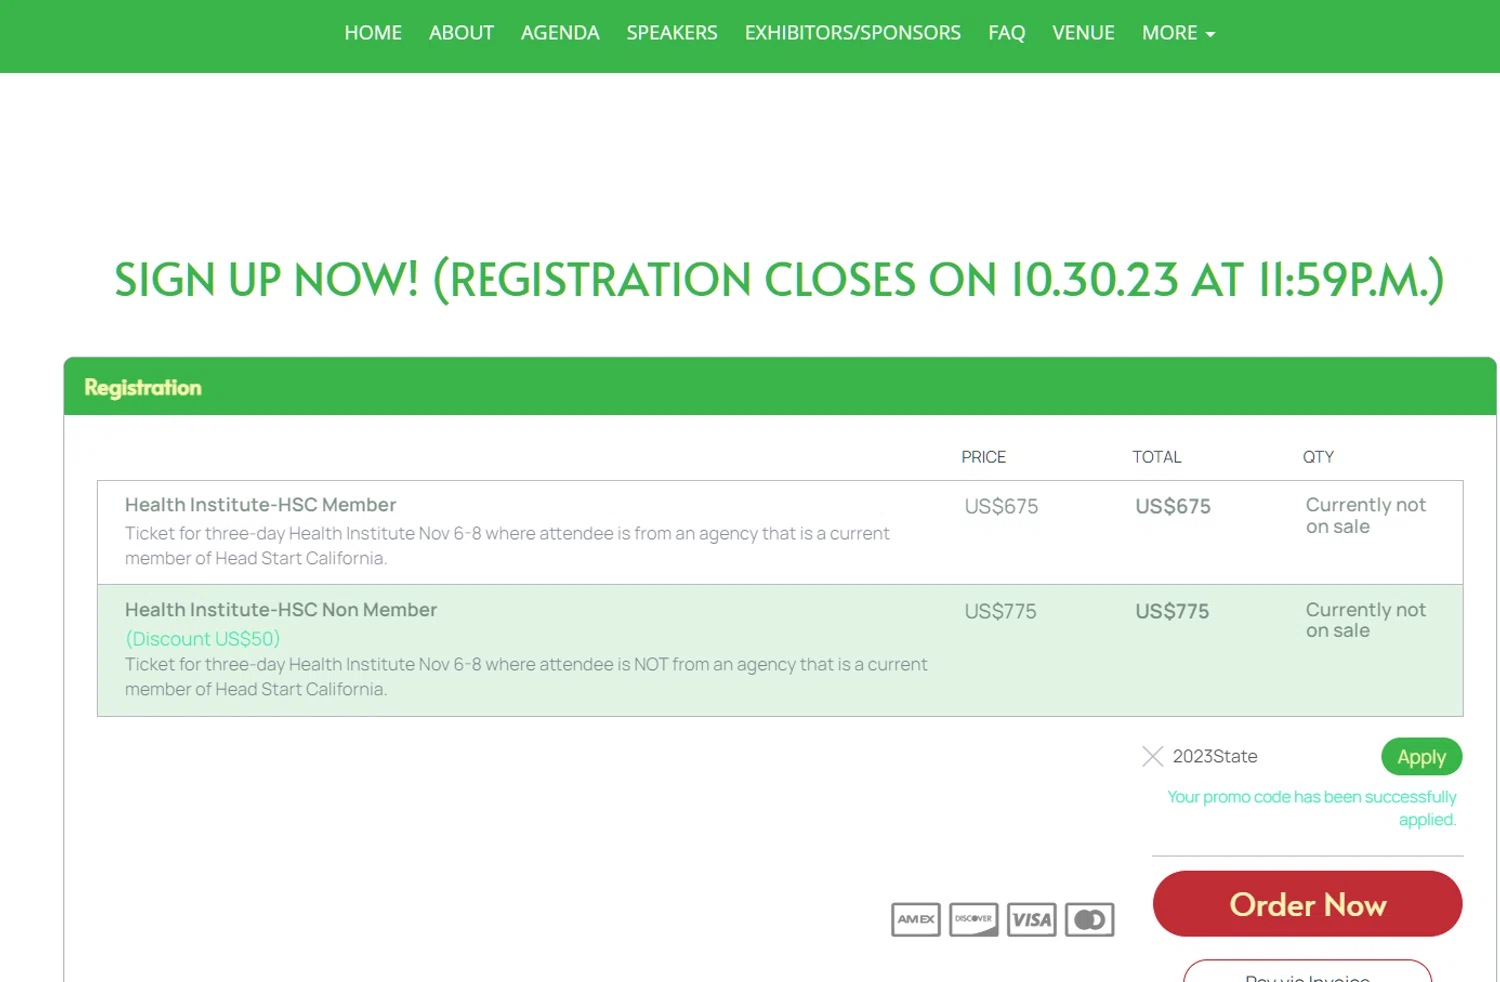Image resolution: width=1500 pixels, height=982 pixels.
Task: Go to the ABOUT page
Action: 461,33
